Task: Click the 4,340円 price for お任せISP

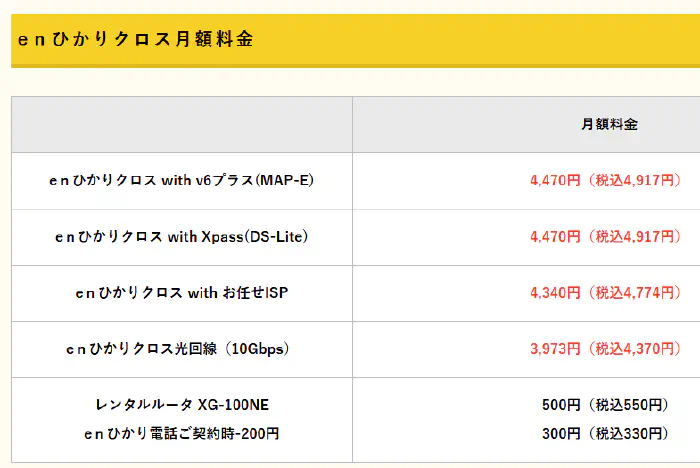Action: click(x=555, y=293)
